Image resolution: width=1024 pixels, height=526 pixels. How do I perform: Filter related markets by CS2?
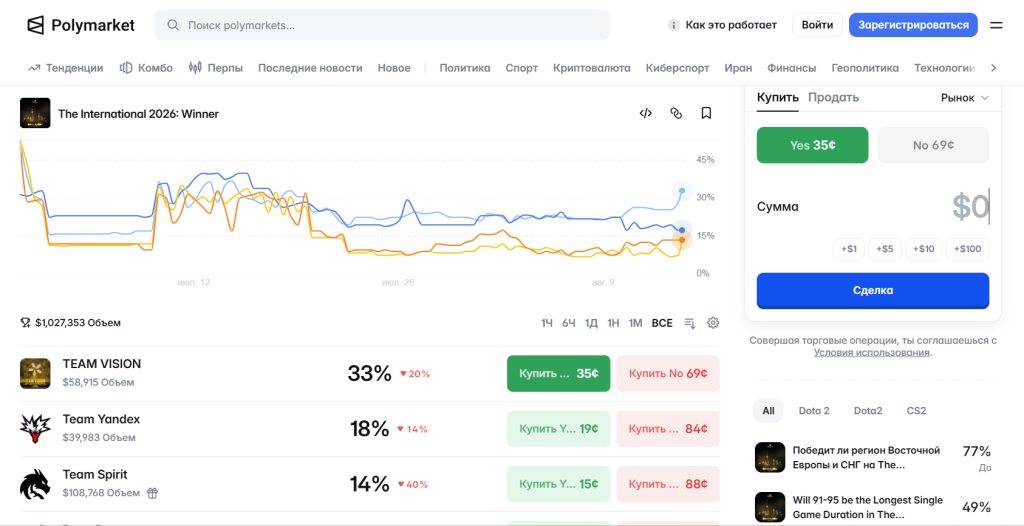[916, 411]
